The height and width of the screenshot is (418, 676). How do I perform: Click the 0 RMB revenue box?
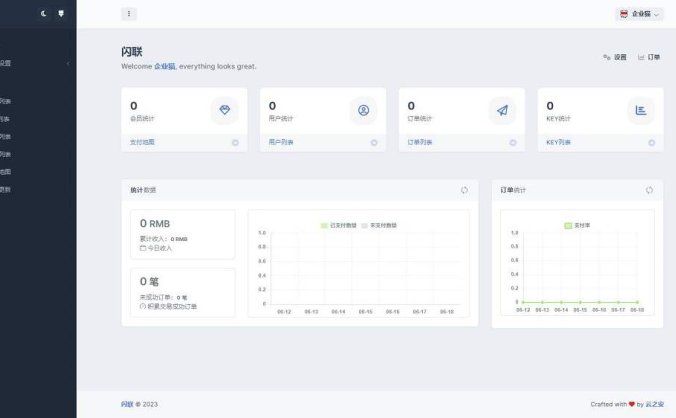coord(183,234)
